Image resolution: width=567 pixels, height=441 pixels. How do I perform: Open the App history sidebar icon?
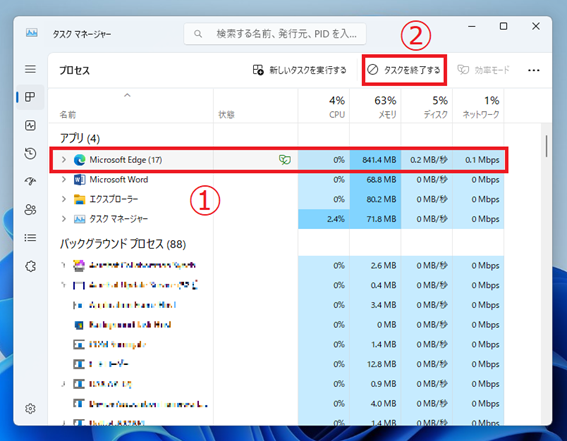[30, 153]
